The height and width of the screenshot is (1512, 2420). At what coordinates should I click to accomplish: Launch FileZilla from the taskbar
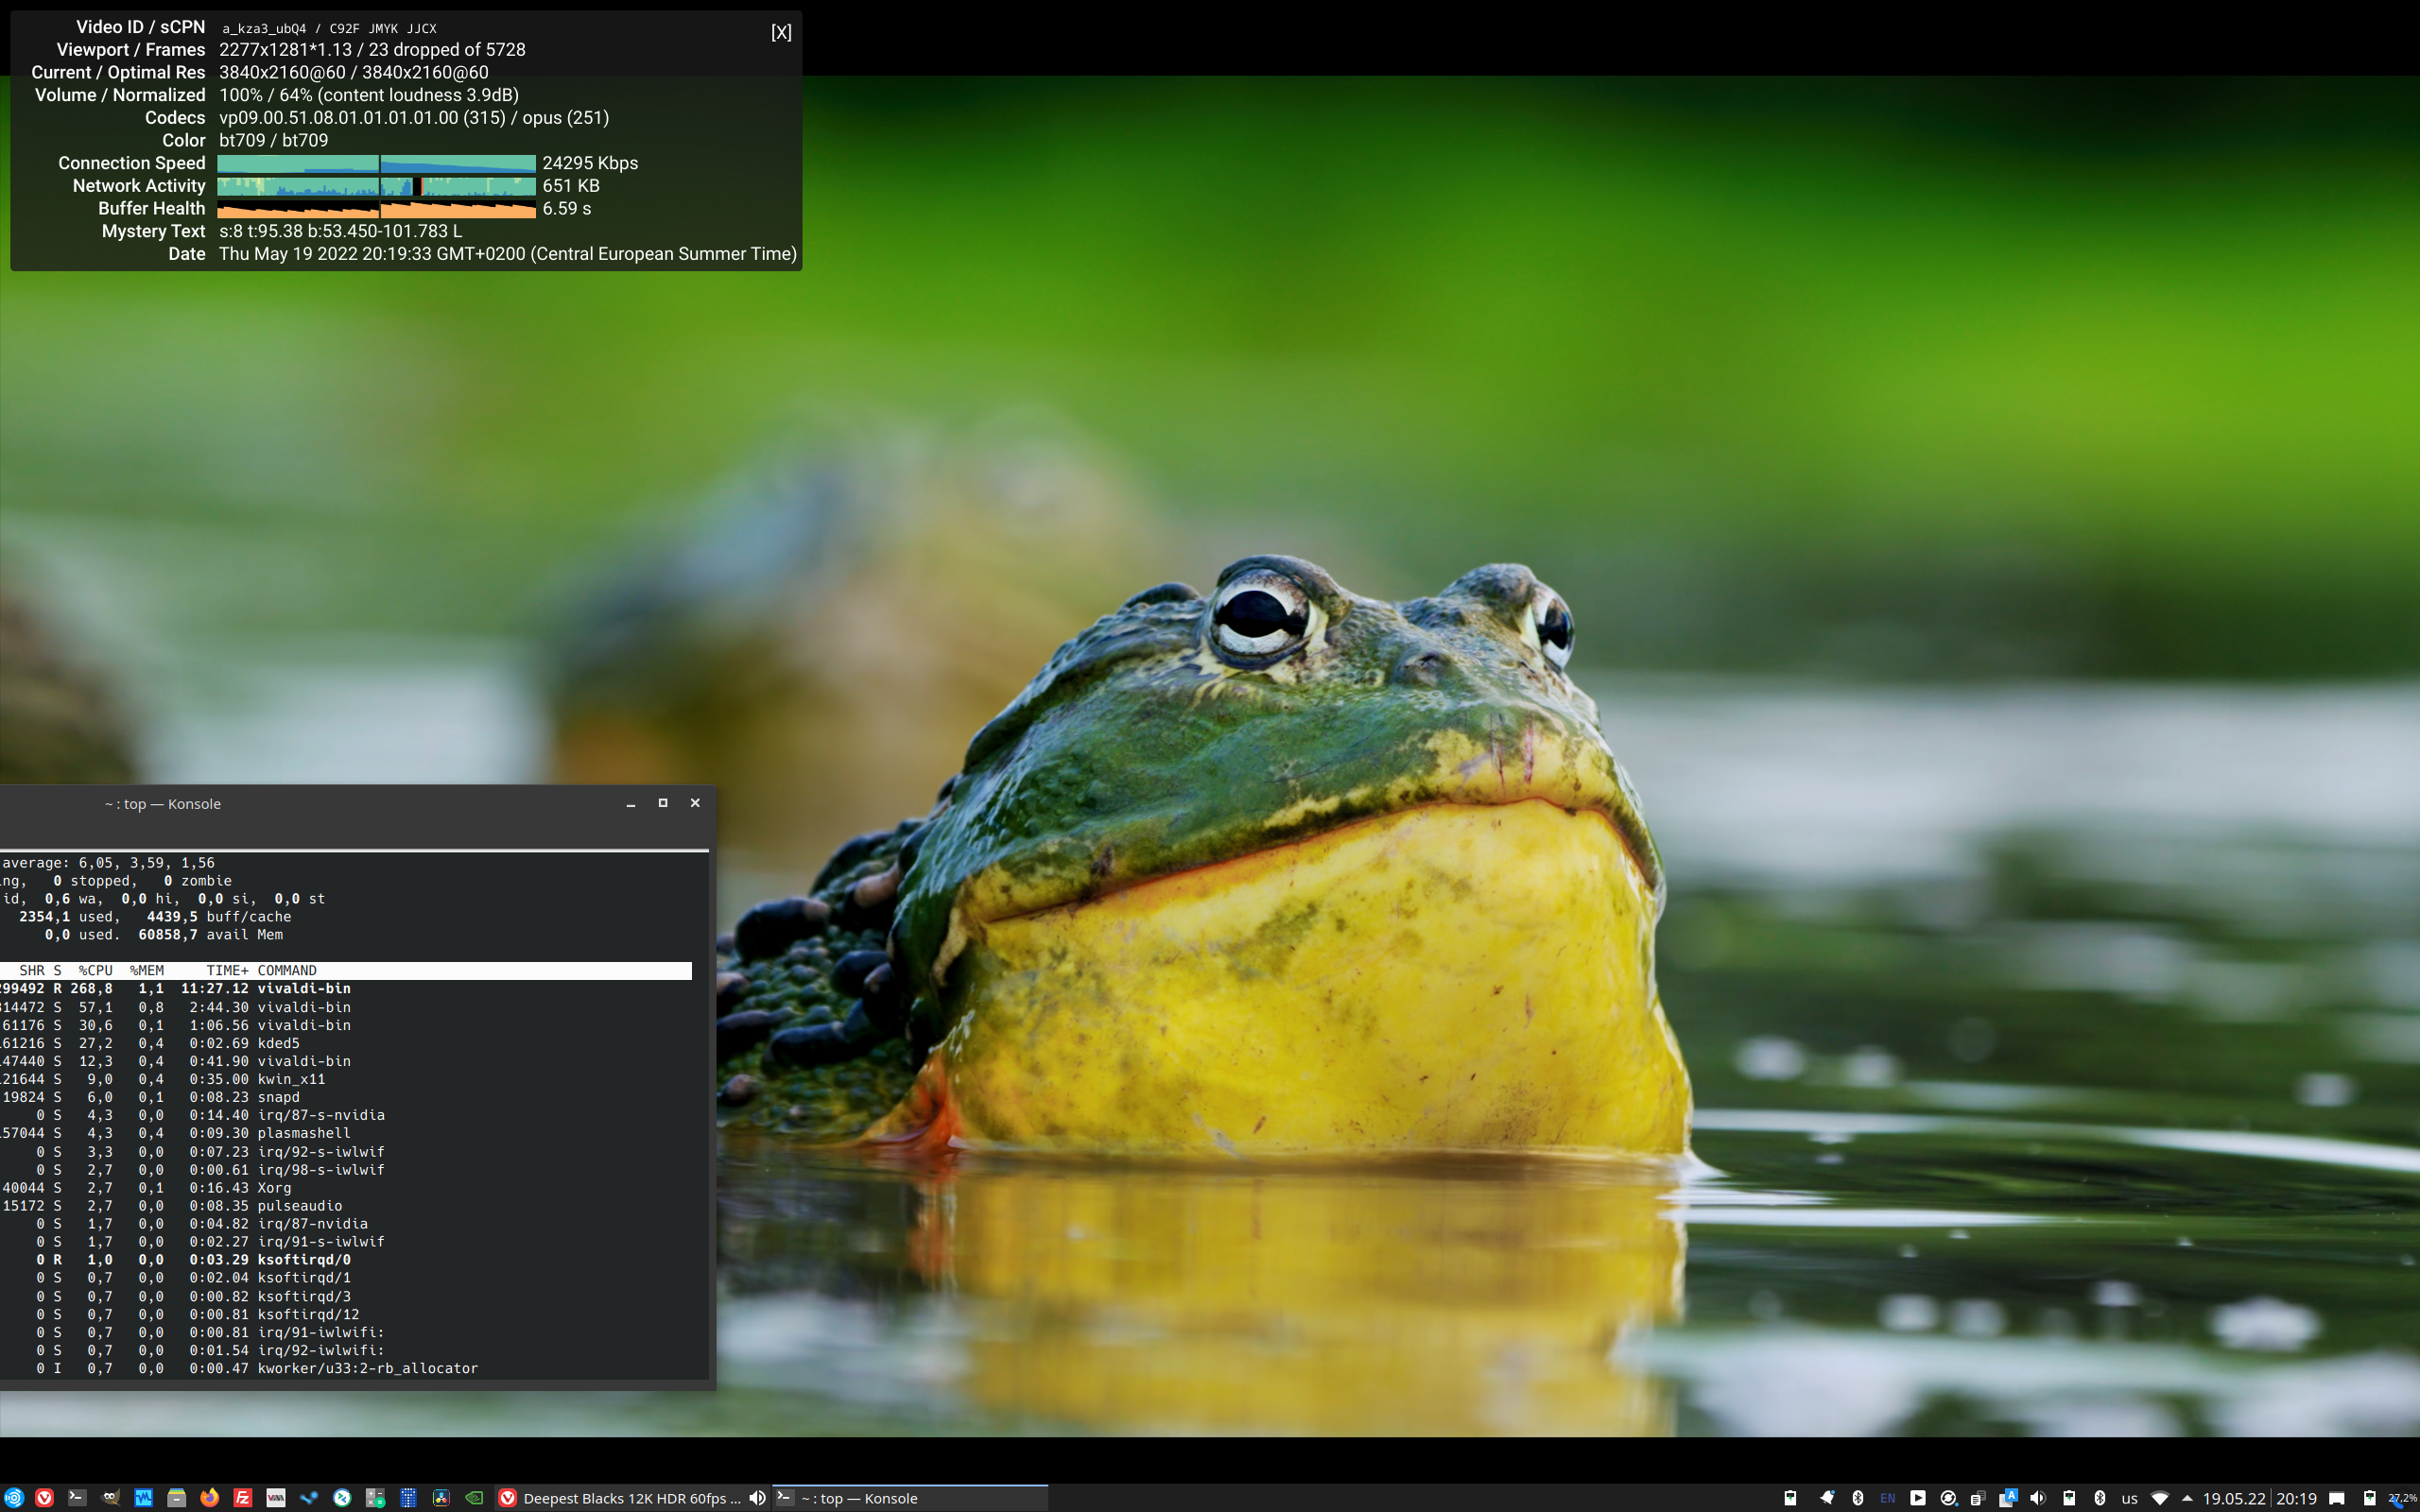(242, 1497)
